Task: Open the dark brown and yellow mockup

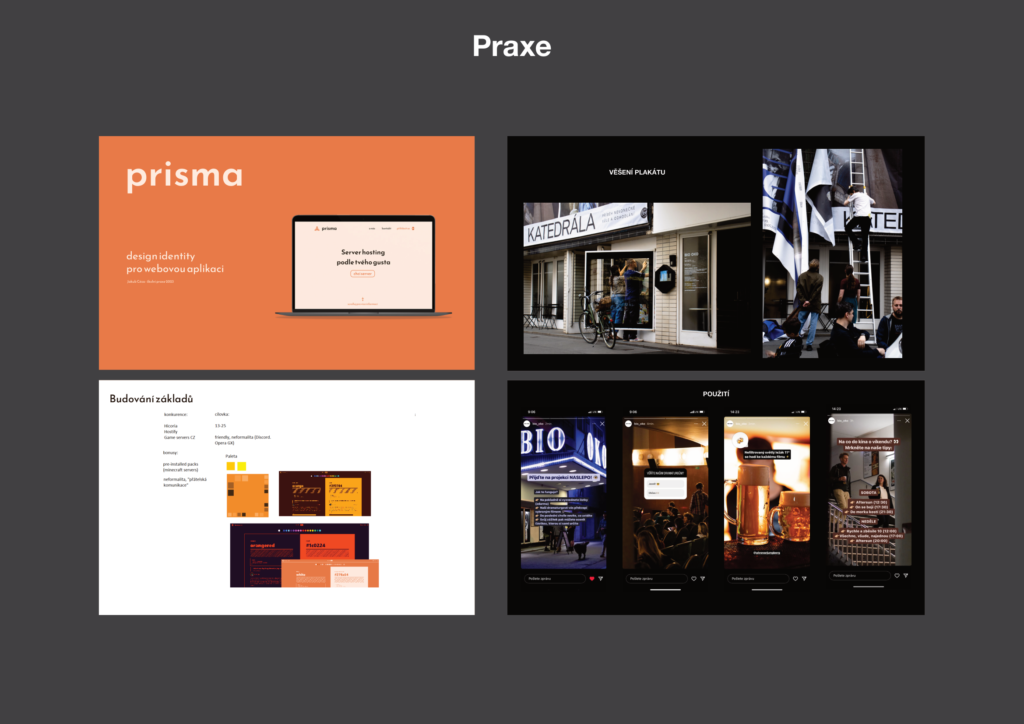Action: pyautogui.click(x=325, y=494)
